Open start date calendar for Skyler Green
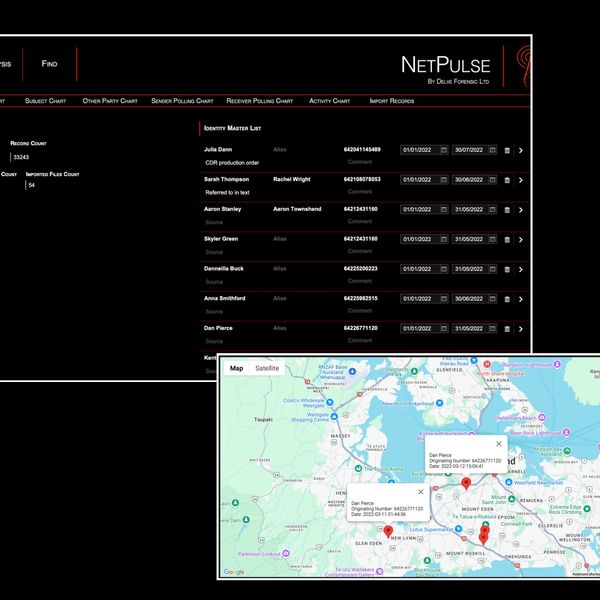Image resolution: width=600 pixels, height=600 pixels. coord(443,240)
